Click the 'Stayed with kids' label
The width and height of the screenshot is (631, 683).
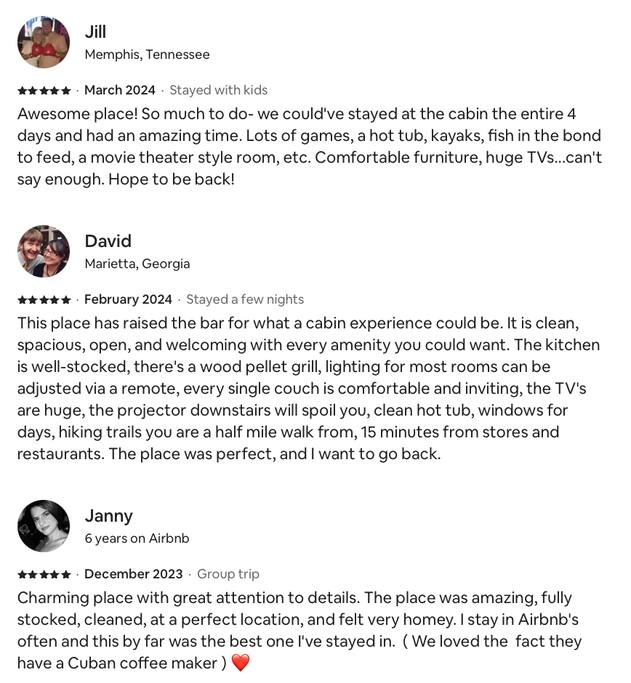pyautogui.click(x=218, y=90)
